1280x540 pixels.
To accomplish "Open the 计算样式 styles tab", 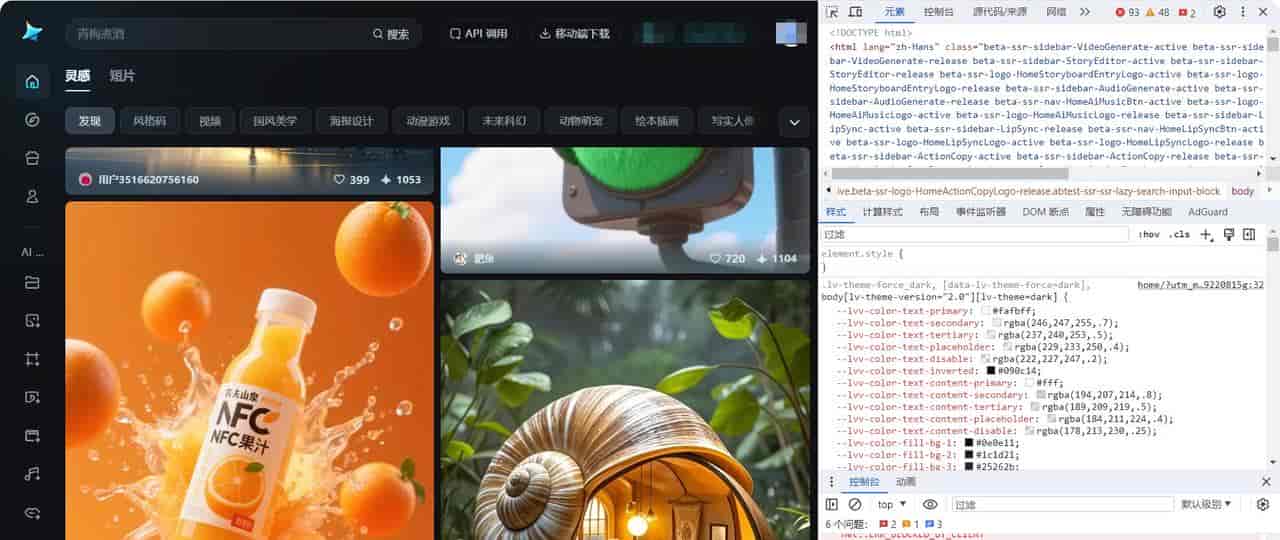I will (882, 212).
